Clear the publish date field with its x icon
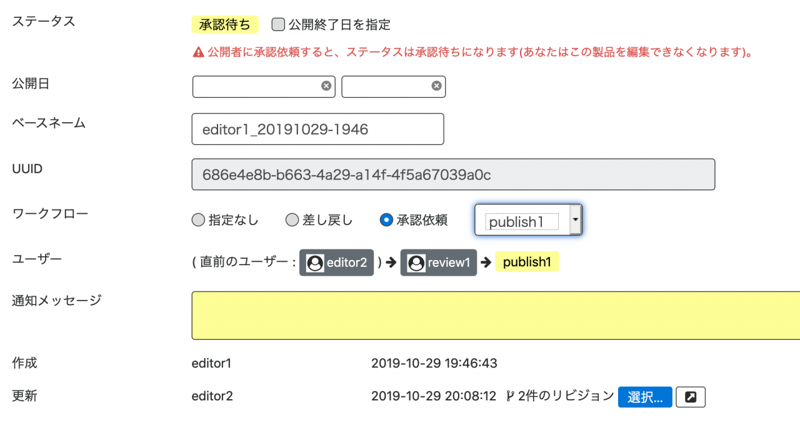This screenshot has height=421, width=800. 326,87
